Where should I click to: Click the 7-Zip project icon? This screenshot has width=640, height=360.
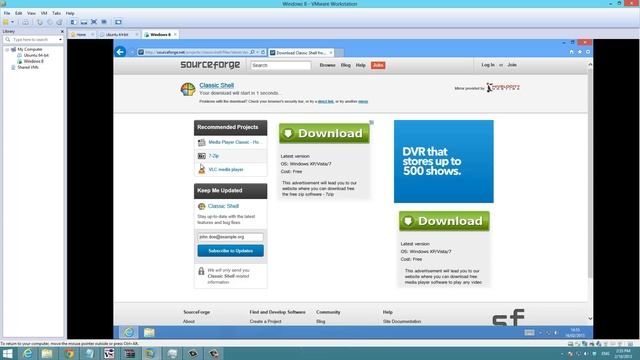(x=201, y=156)
